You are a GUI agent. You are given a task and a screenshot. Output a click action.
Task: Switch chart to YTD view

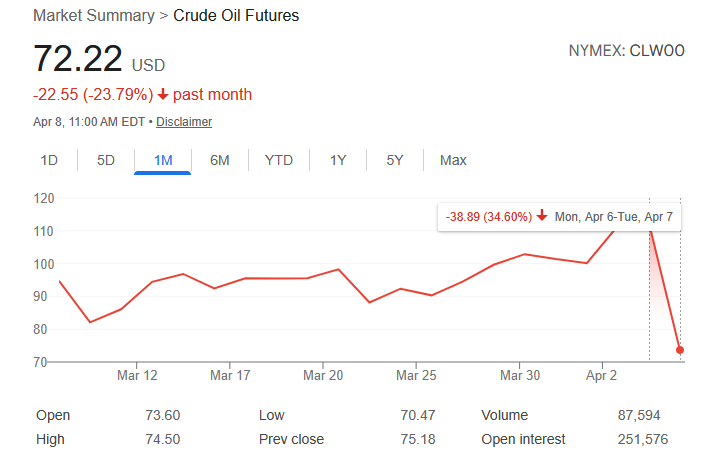[278, 160]
